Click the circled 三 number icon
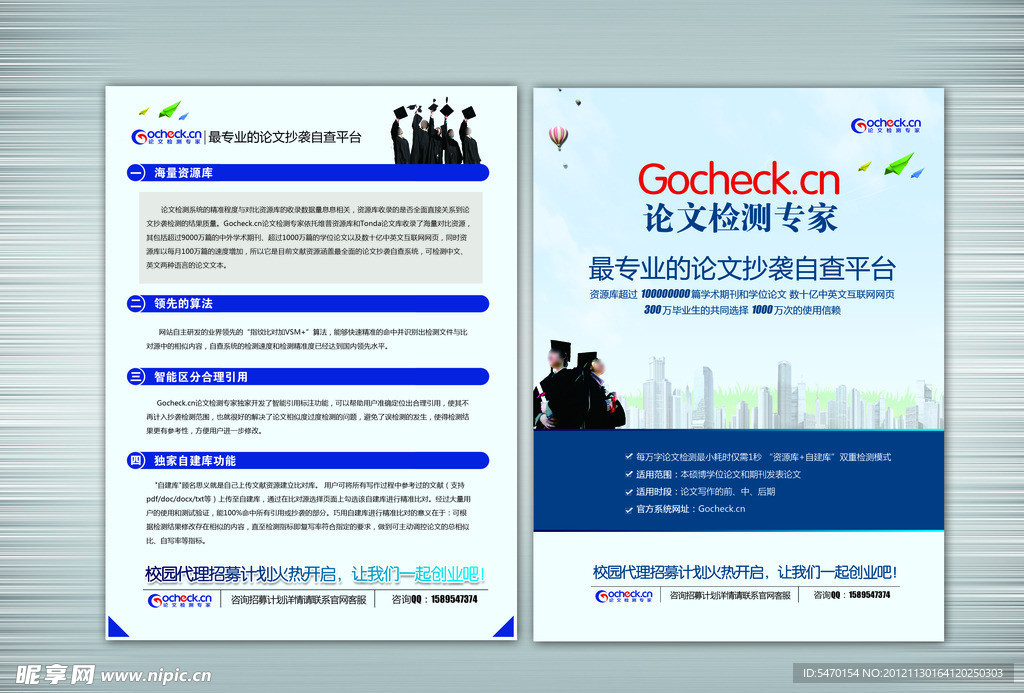This screenshot has height=693, width=1024. [x=136, y=376]
